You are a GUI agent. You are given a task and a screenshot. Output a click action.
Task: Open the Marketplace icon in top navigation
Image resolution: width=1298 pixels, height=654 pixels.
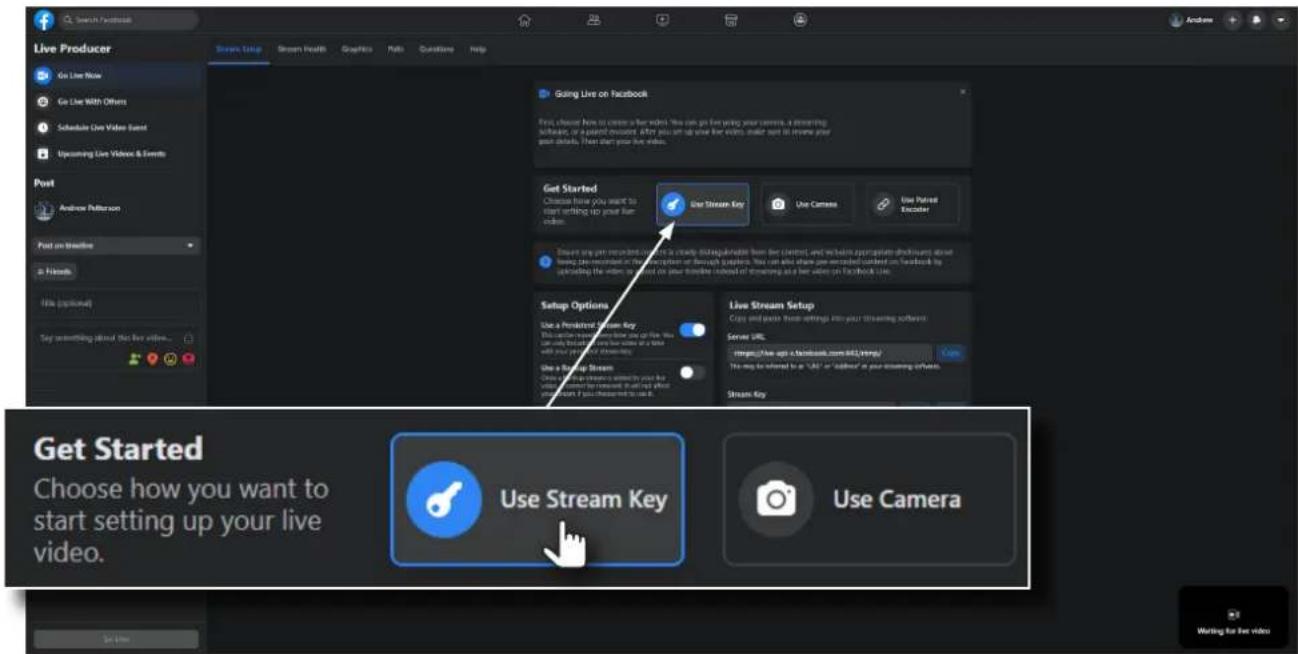(731, 19)
